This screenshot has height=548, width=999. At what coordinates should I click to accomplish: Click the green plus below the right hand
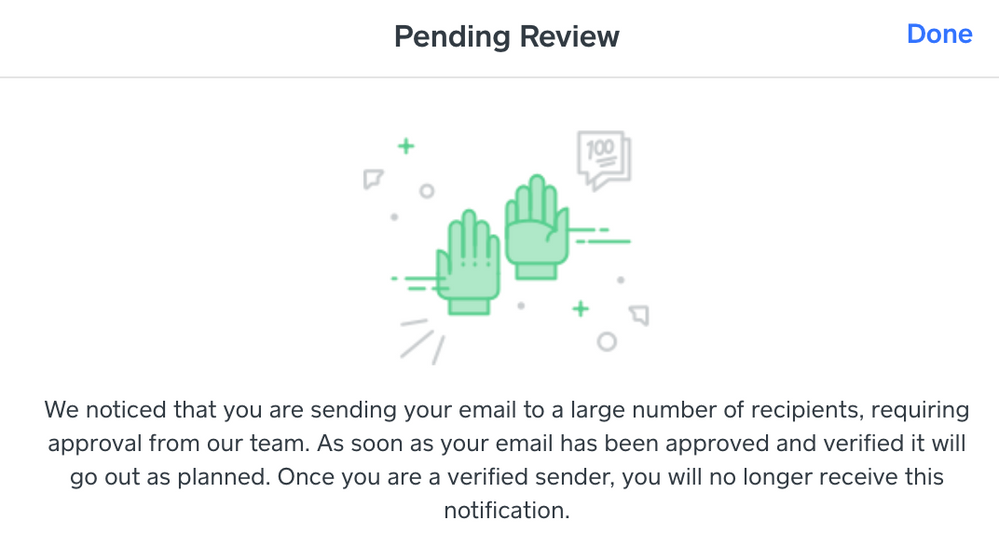pos(580,309)
